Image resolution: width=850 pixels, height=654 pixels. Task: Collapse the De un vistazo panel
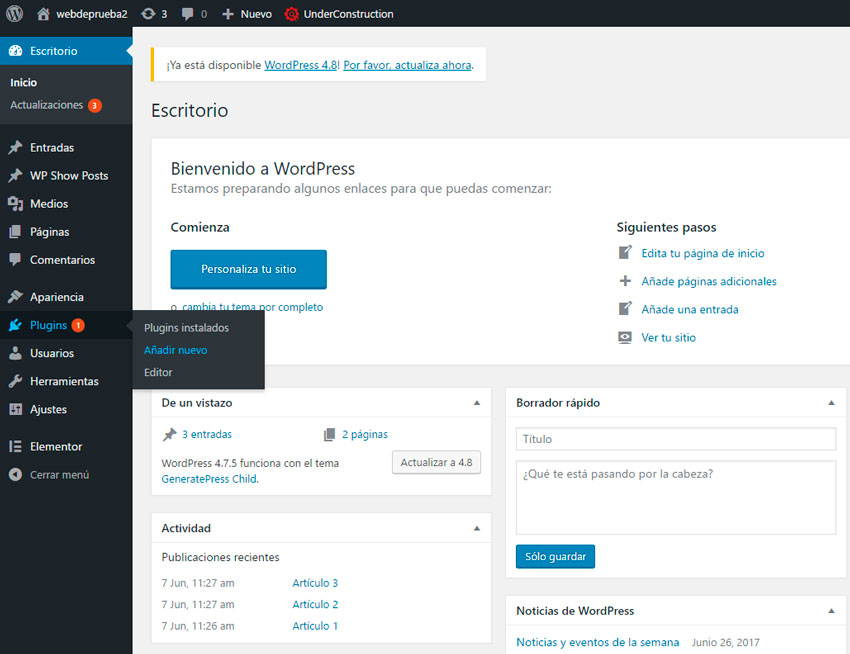(x=477, y=402)
